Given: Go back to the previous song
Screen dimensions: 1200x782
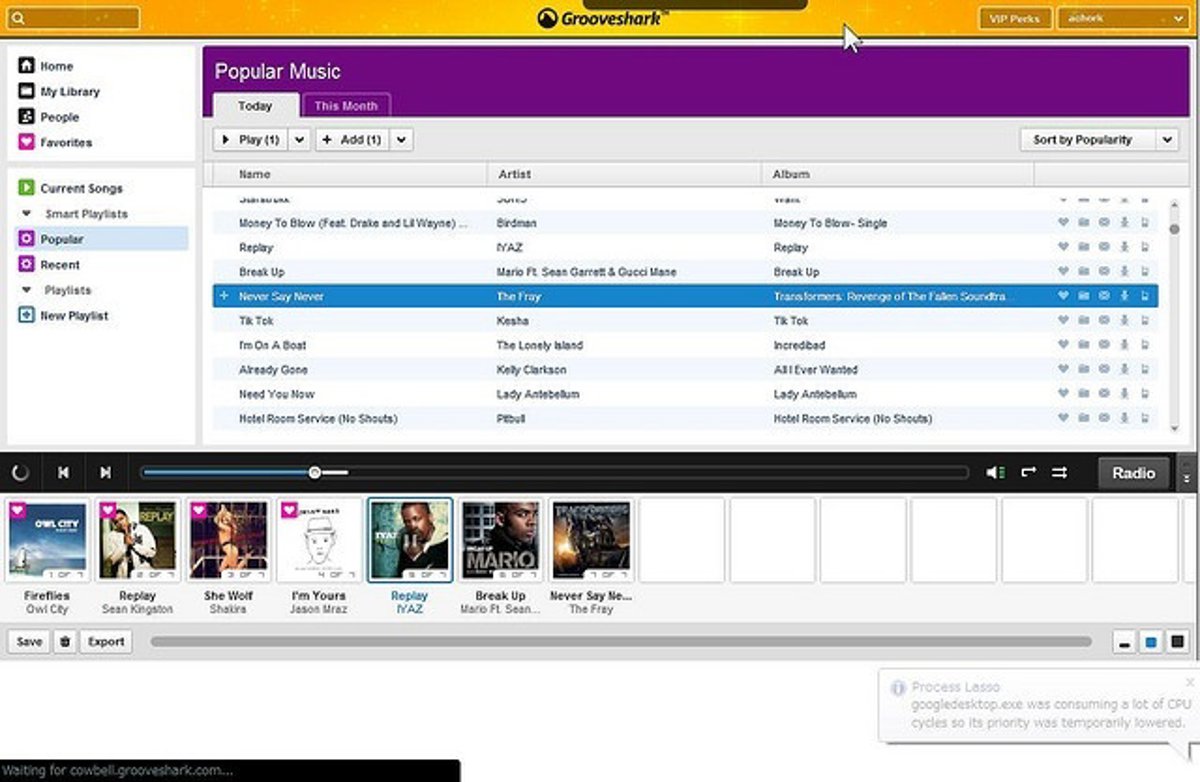Looking at the screenshot, I should tap(63, 473).
